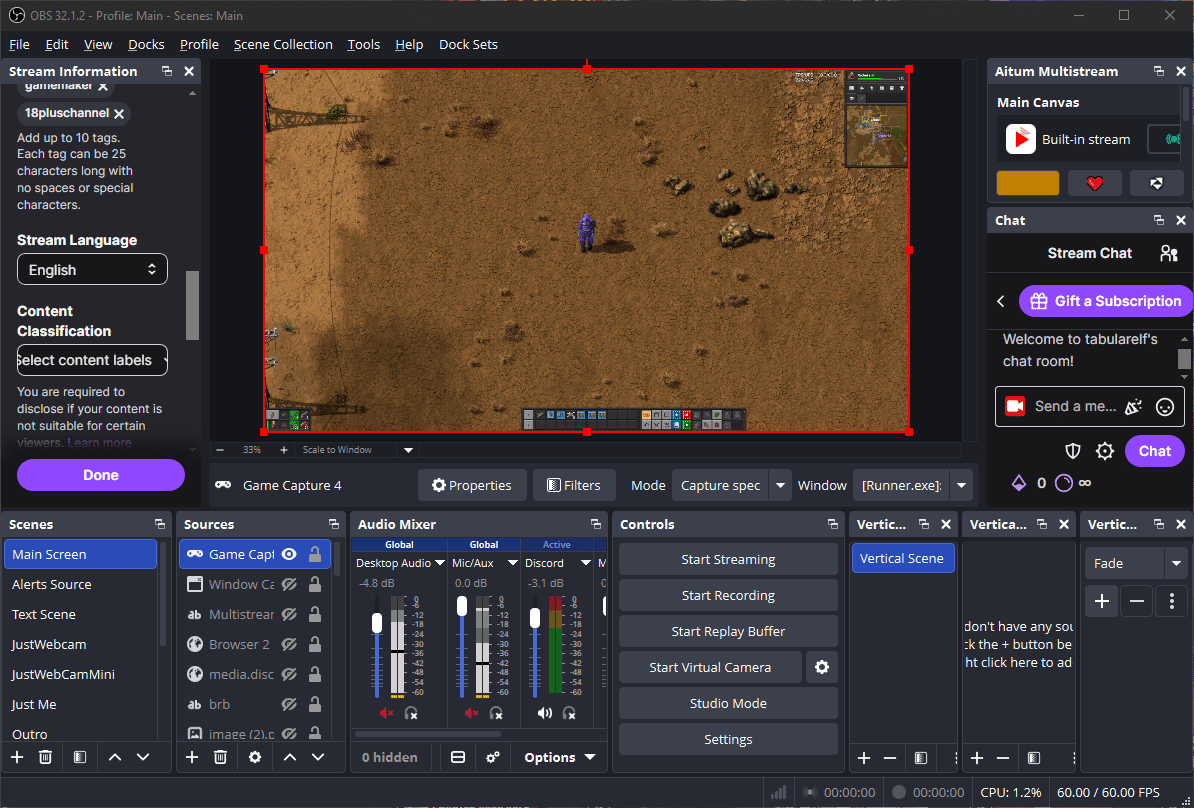The image size is (1194, 808).
Task: Click the heart icon in Aitum Multistream
Action: 1095,183
